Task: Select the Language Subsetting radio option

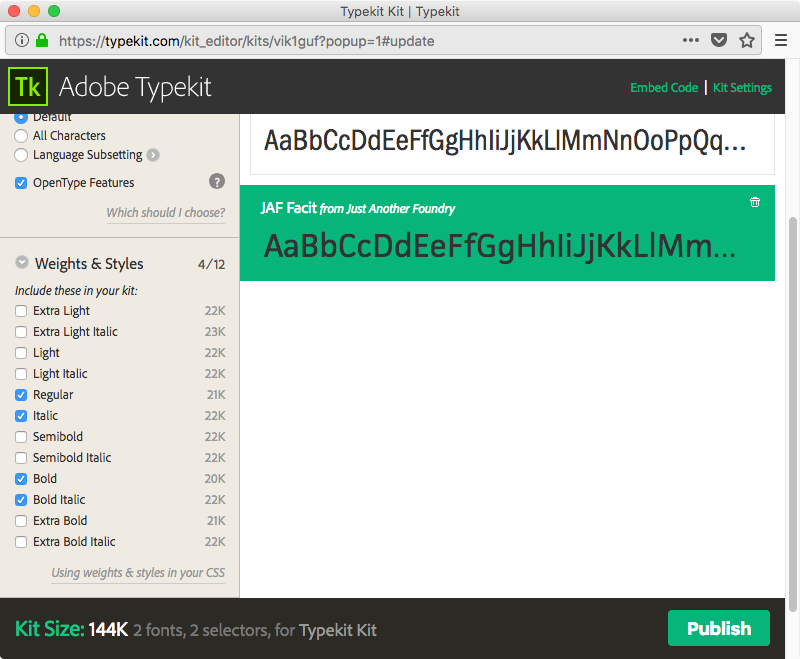Action: click(21, 155)
